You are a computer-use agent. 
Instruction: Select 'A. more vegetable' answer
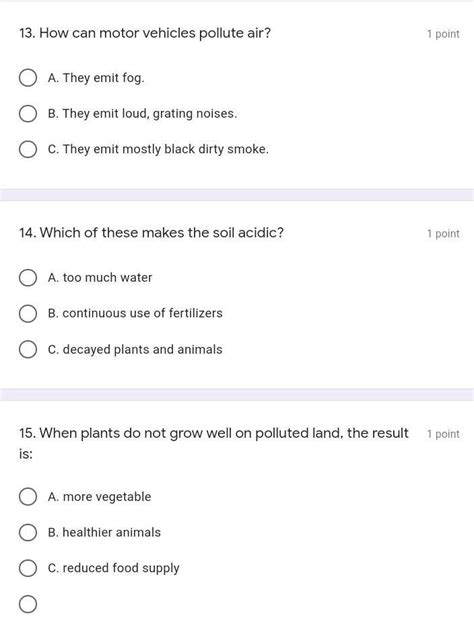click(x=28, y=497)
